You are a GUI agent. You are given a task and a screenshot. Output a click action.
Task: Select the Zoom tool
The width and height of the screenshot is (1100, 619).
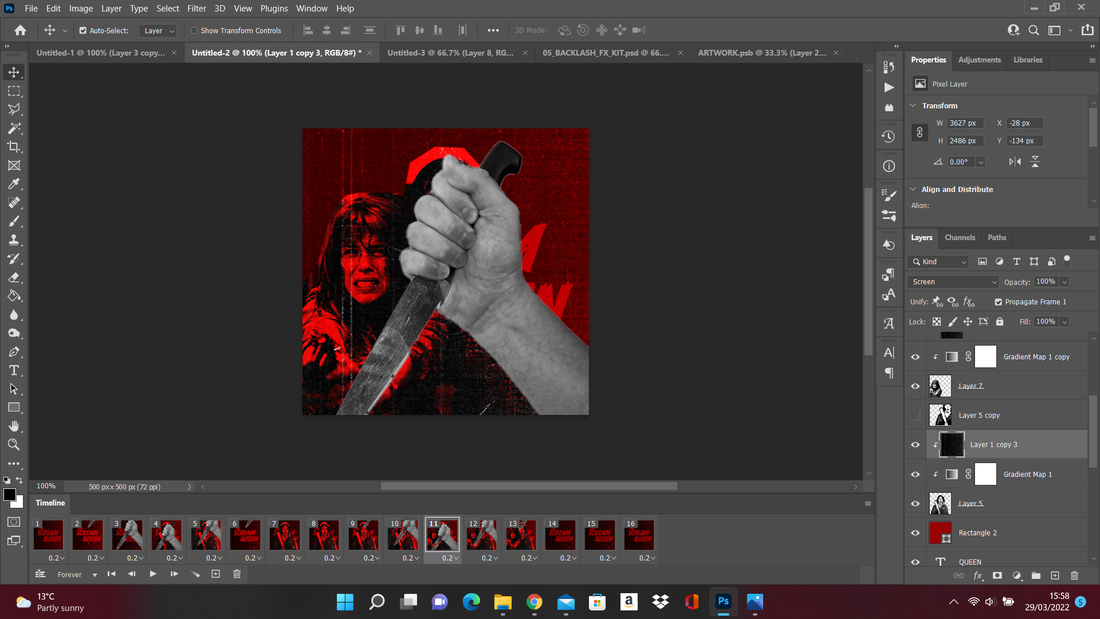[x=14, y=444]
